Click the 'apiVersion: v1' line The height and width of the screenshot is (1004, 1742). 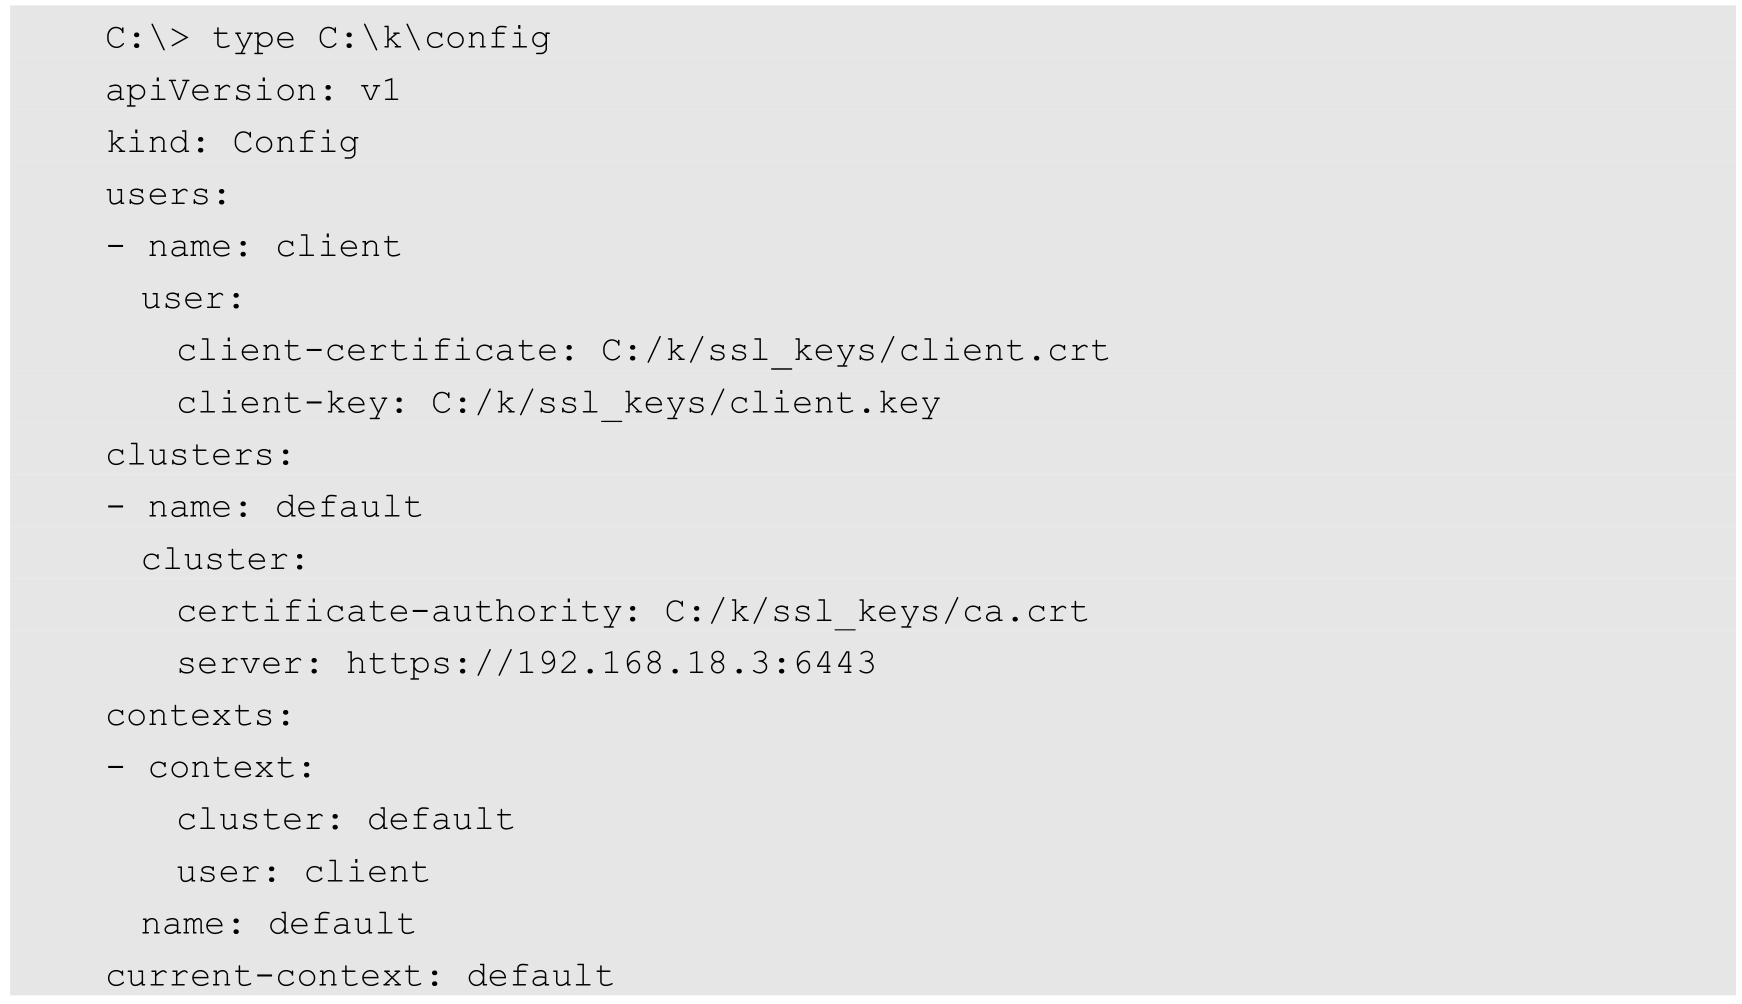[253, 91]
